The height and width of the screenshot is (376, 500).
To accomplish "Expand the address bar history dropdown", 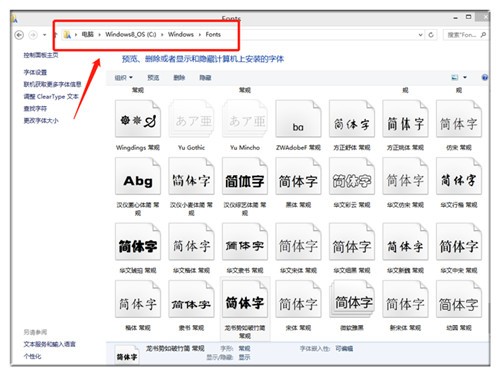I will [421, 35].
